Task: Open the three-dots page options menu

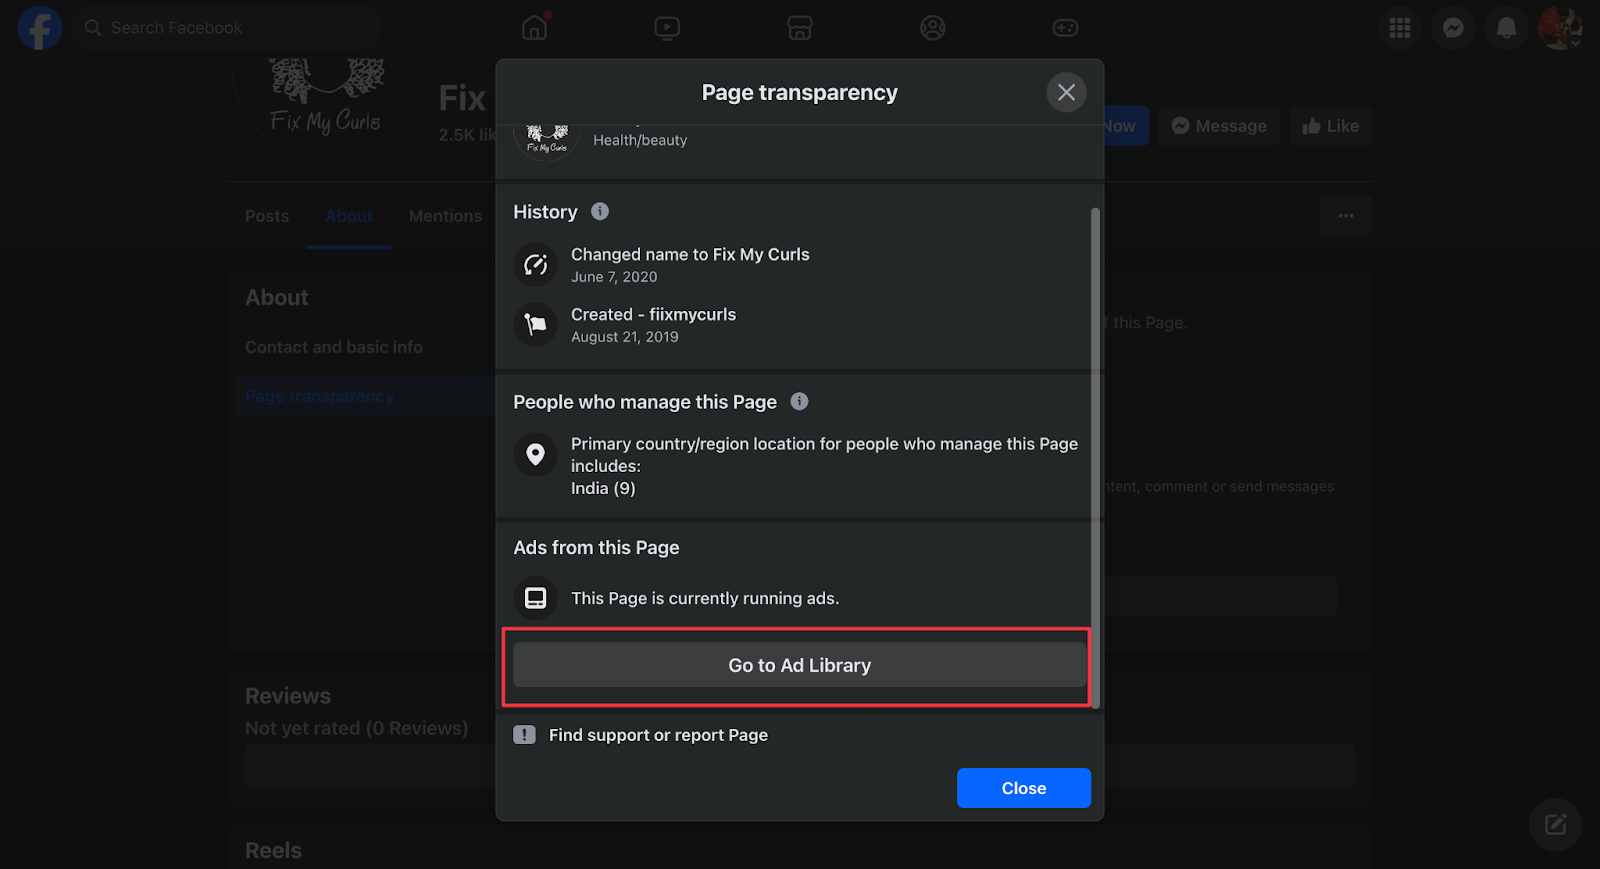Action: click(x=1345, y=216)
